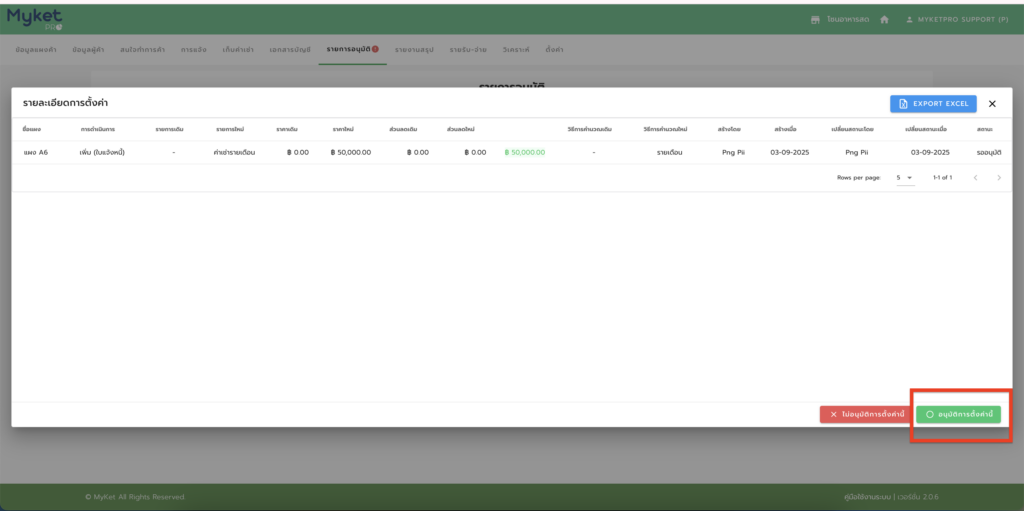Click the การดำเนินการ column header
The height and width of the screenshot is (511, 1024).
(x=98, y=129)
